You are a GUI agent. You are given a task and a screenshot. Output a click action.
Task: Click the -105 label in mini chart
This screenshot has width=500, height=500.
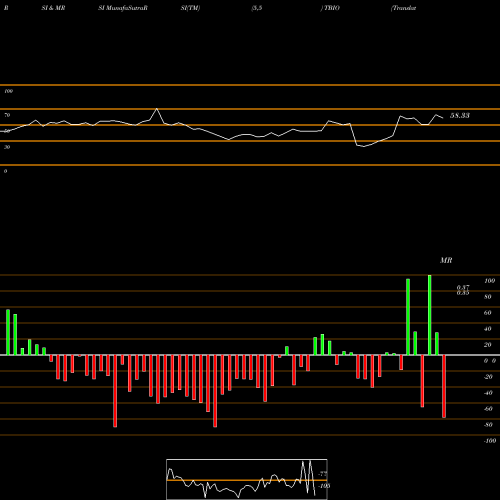pyautogui.click(x=324, y=486)
